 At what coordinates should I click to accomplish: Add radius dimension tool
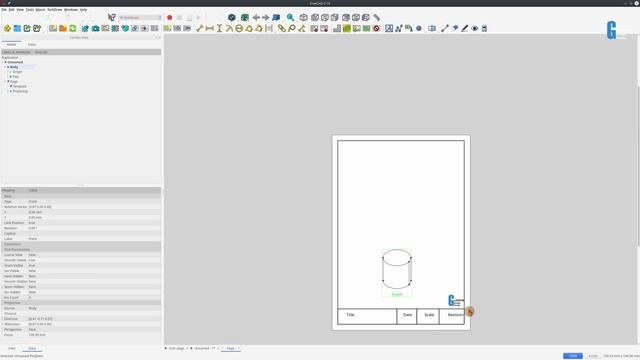point(229,28)
